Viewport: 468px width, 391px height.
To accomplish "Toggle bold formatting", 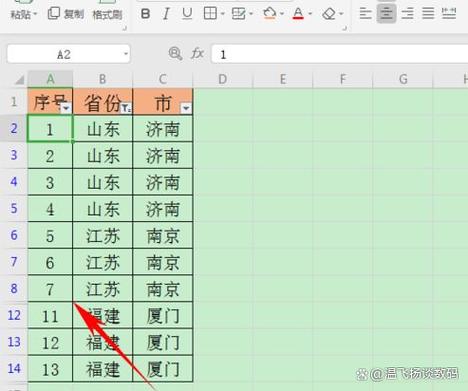I will pos(145,14).
